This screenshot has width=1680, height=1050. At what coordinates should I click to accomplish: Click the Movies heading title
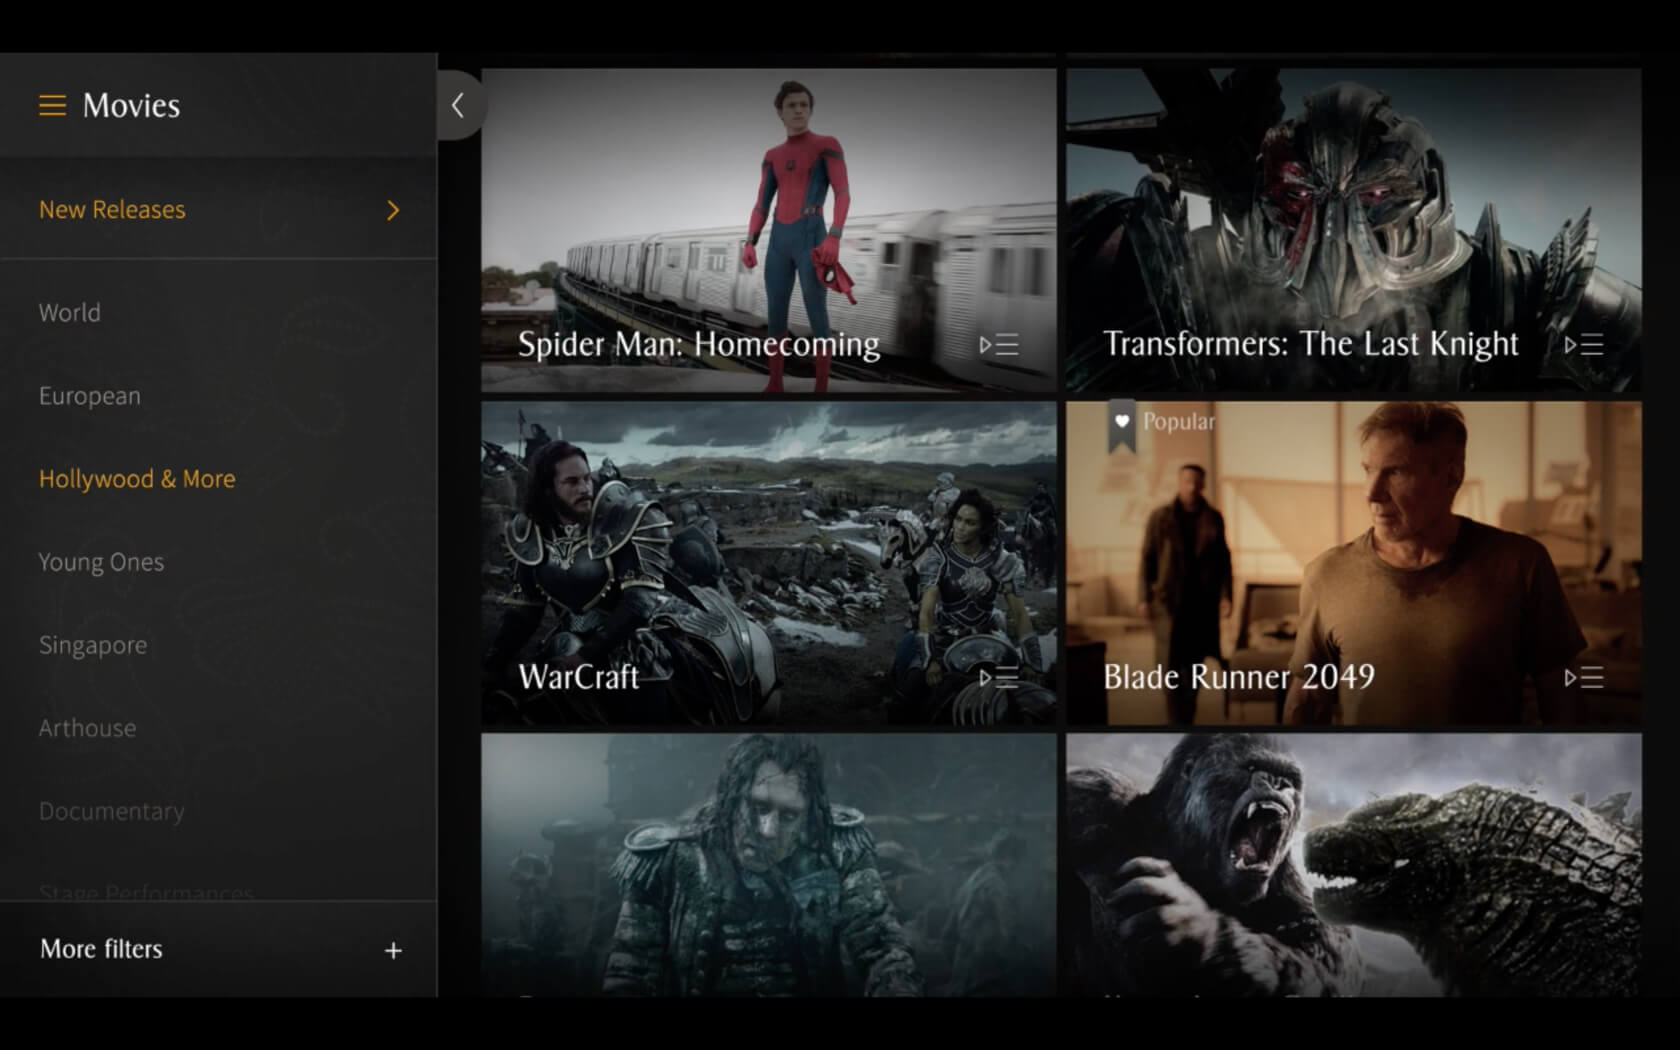click(131, 105)
